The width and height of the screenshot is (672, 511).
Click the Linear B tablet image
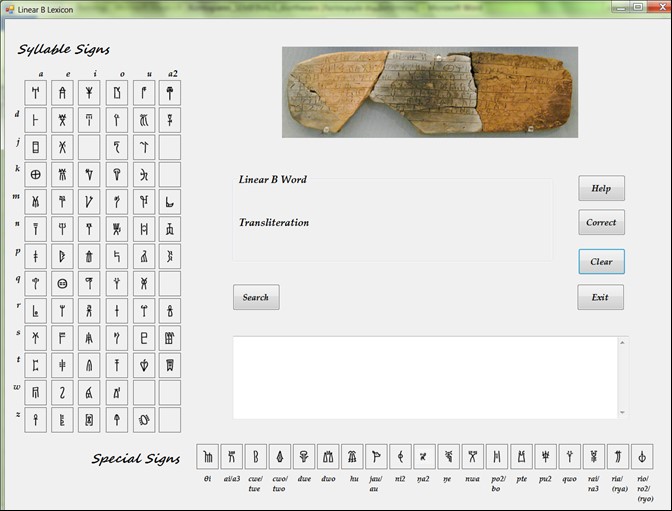click(430, 92)
